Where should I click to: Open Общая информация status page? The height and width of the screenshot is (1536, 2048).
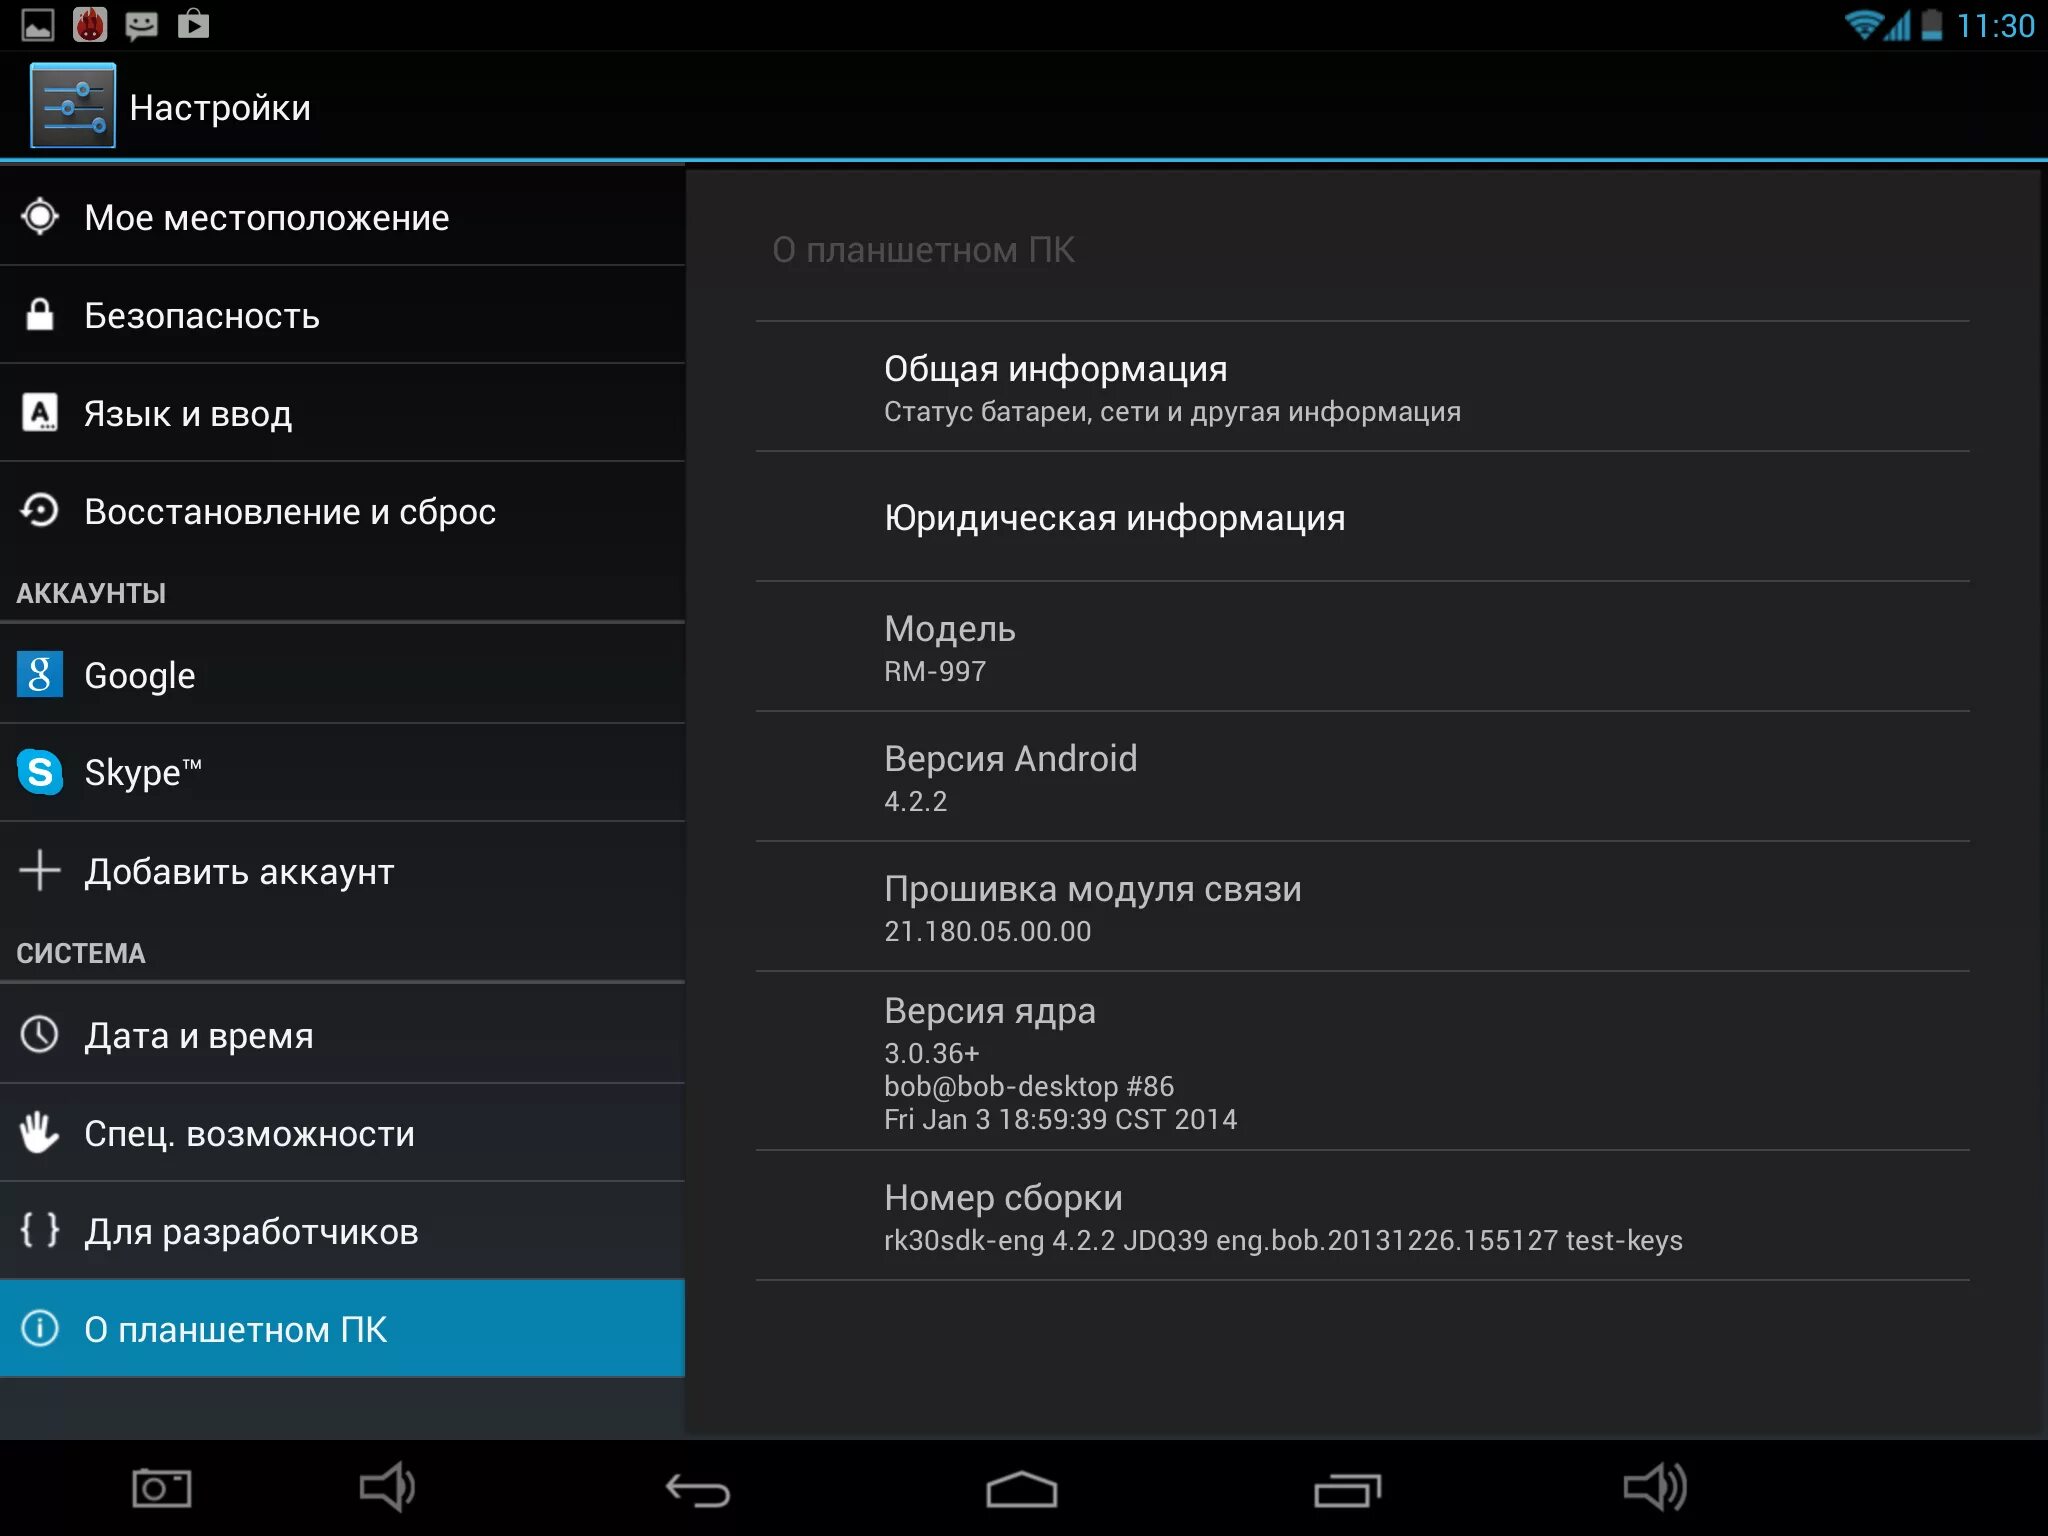[x=1362, y=388]
